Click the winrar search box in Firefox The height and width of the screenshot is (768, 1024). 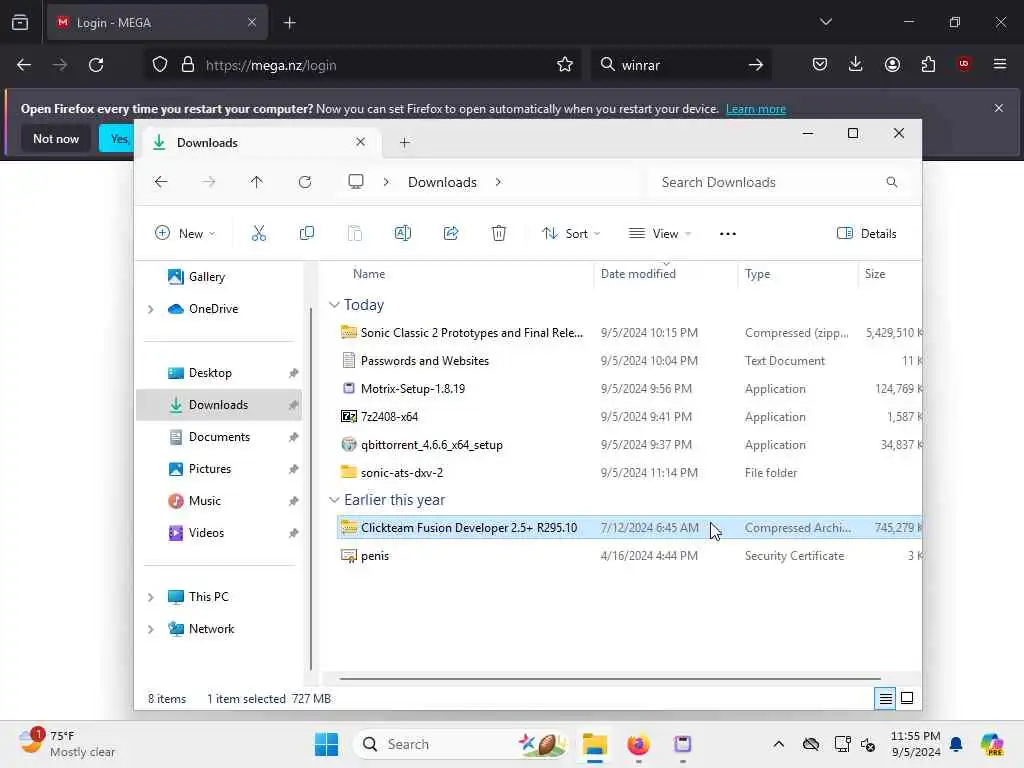pos(679,65)
